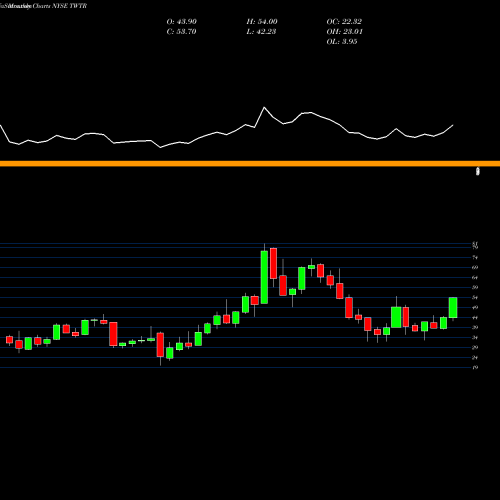Click the 'NYSE TWTR' chart title text
500x500 pixels.
tap(70, 6)
